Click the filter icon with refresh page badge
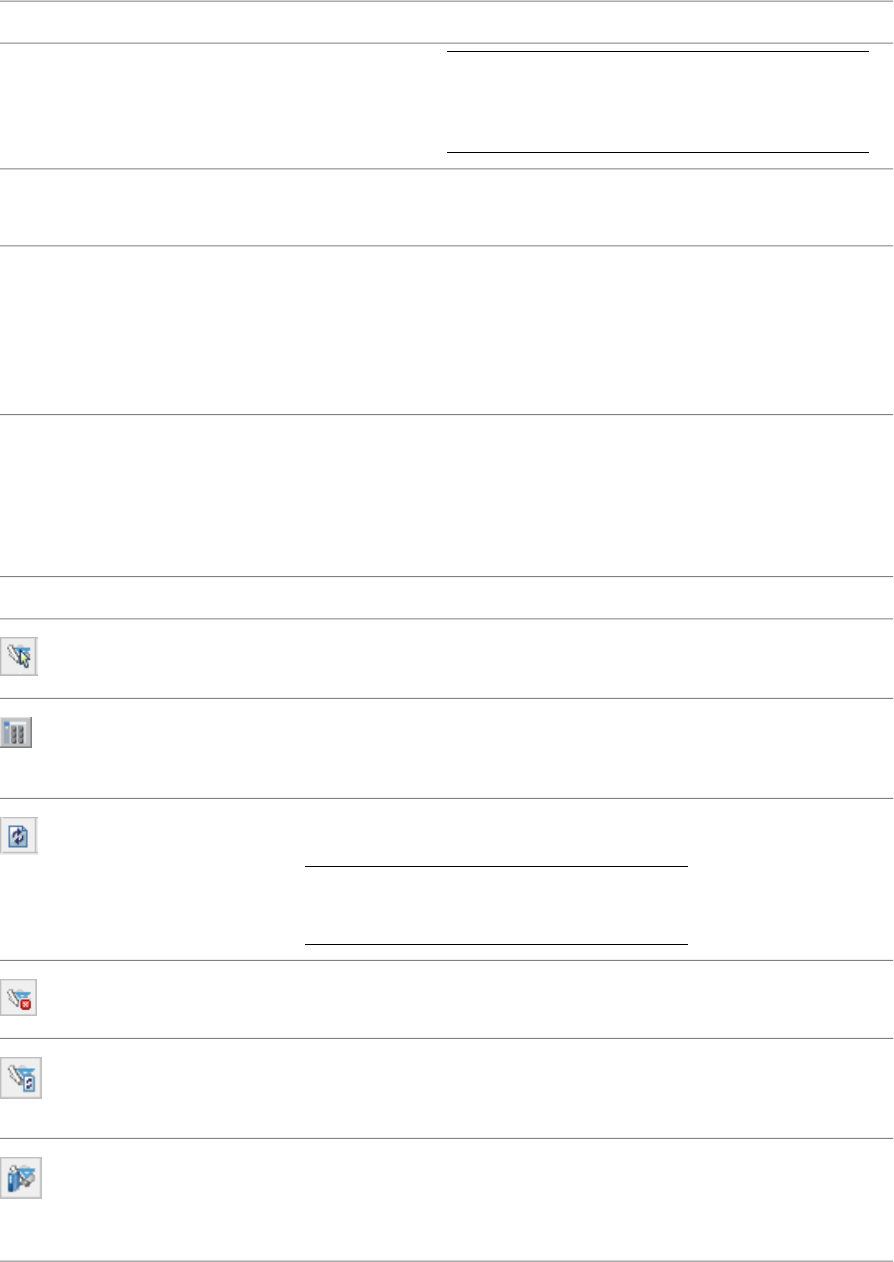Image resolution: width=894 pixels, height=1262 pixels. tap(21, 1081)
